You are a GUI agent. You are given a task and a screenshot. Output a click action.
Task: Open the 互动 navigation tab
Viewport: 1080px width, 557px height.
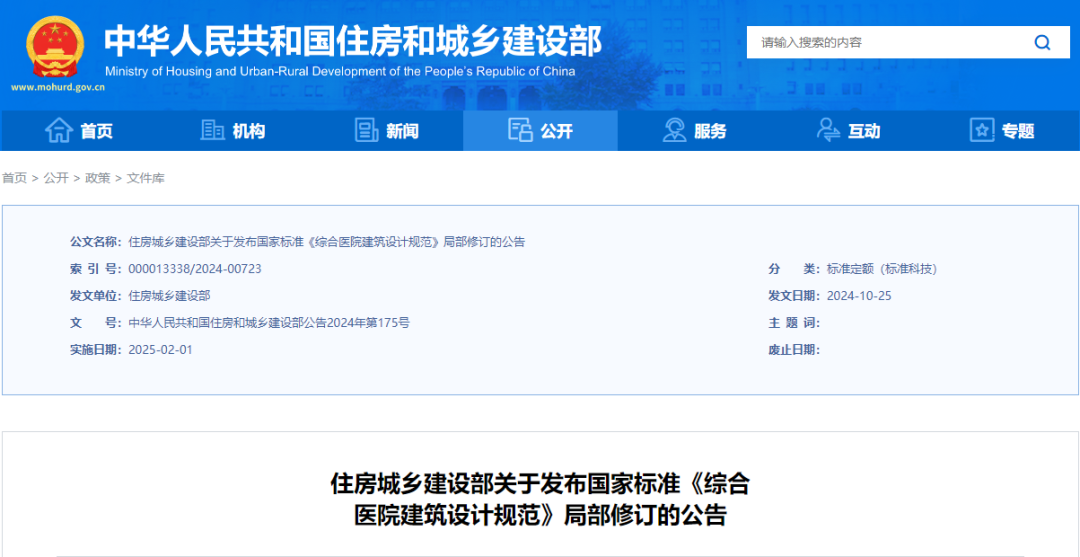[849, 131]
